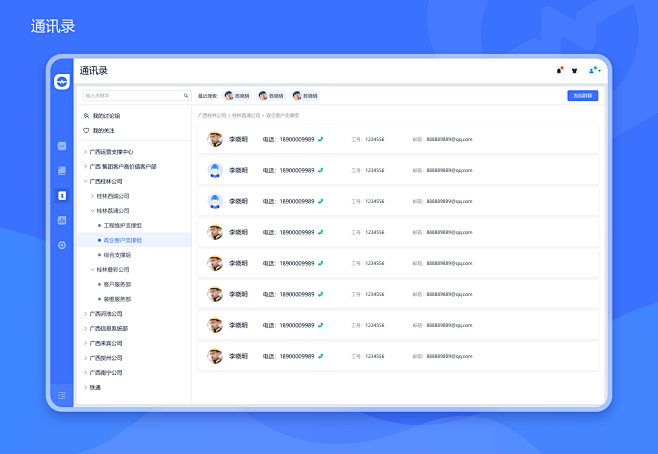Click the green call icon in first contact row
The image size is (658, 454).
(321, 139)
